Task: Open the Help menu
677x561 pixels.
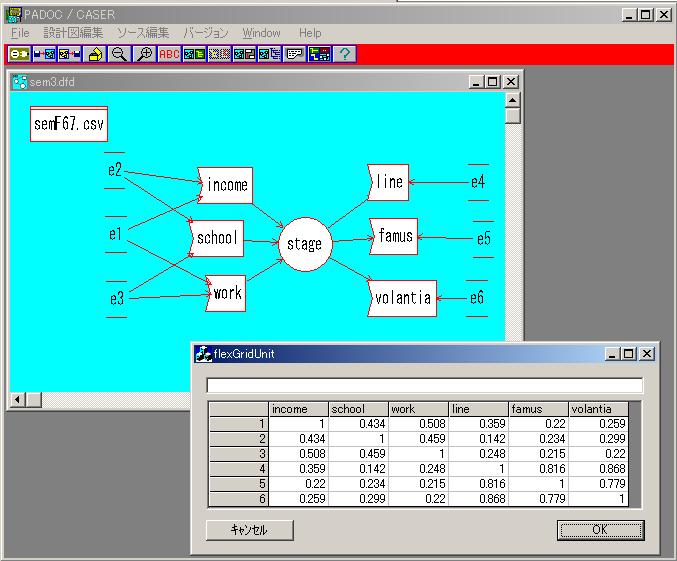Action: tap(310, 33)
